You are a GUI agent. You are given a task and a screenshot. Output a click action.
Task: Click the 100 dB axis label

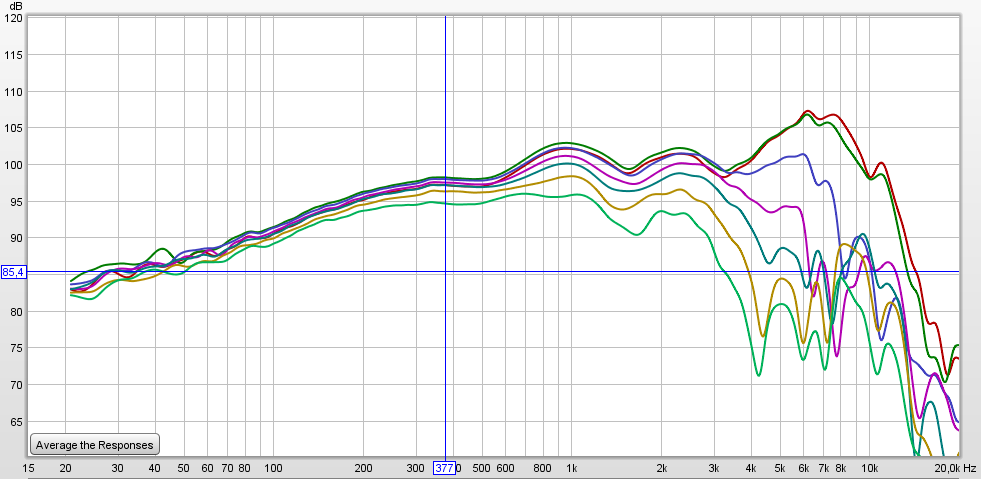[14, 165]
